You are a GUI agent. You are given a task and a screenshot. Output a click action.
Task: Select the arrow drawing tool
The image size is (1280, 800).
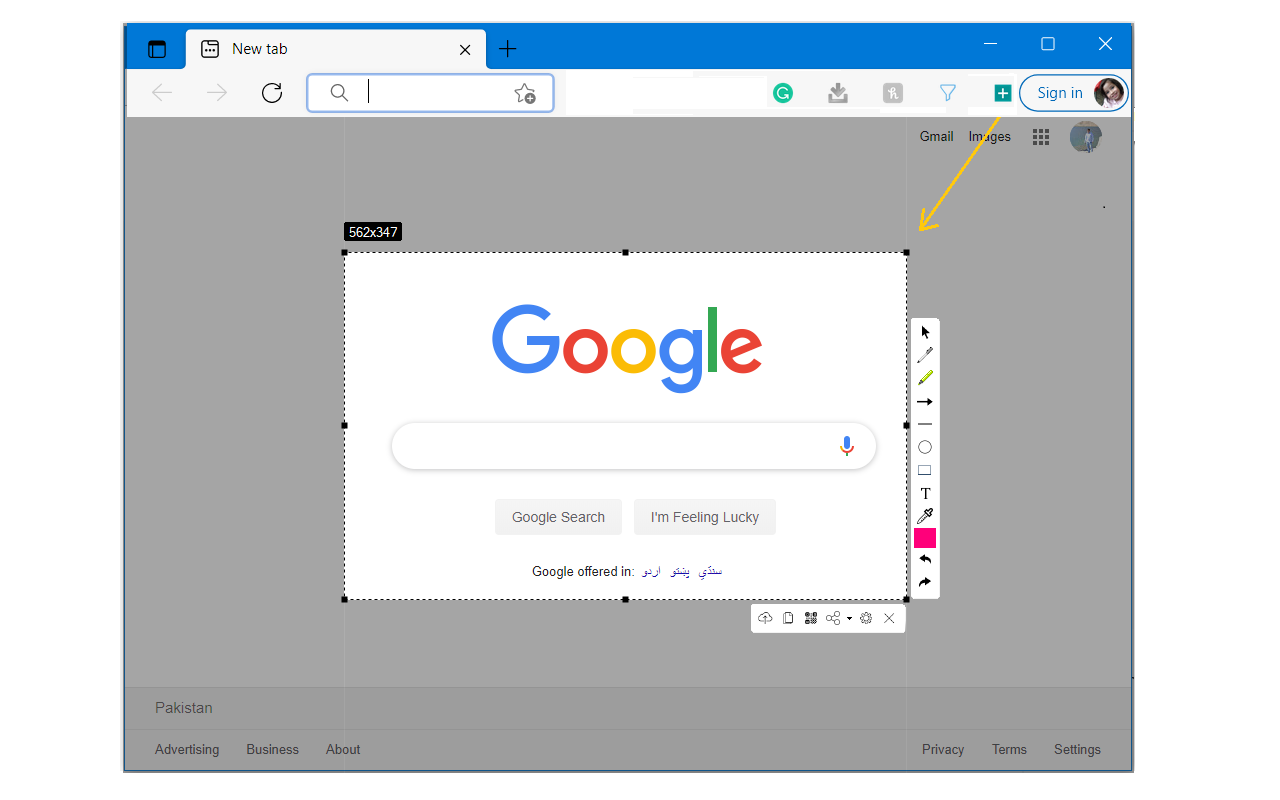[x=925, y=402]
